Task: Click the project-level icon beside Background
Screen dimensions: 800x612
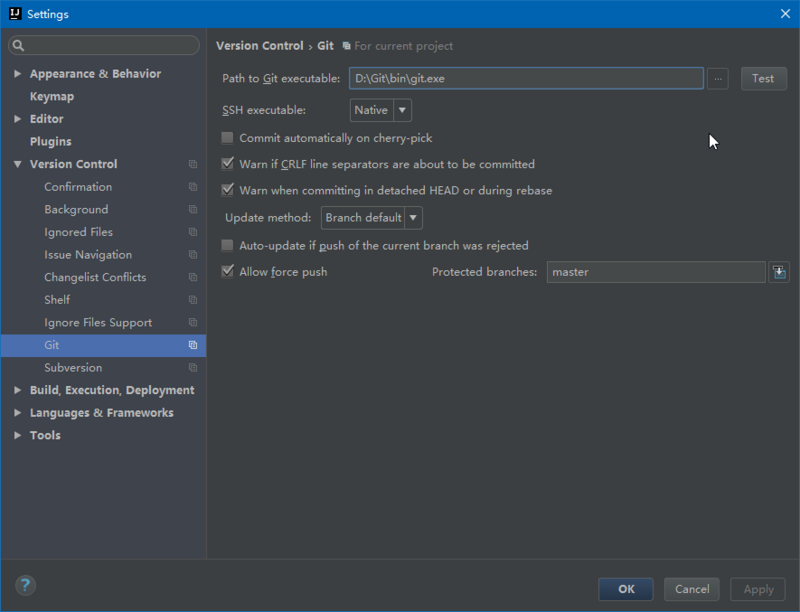Action: click(x=193, y=209)
